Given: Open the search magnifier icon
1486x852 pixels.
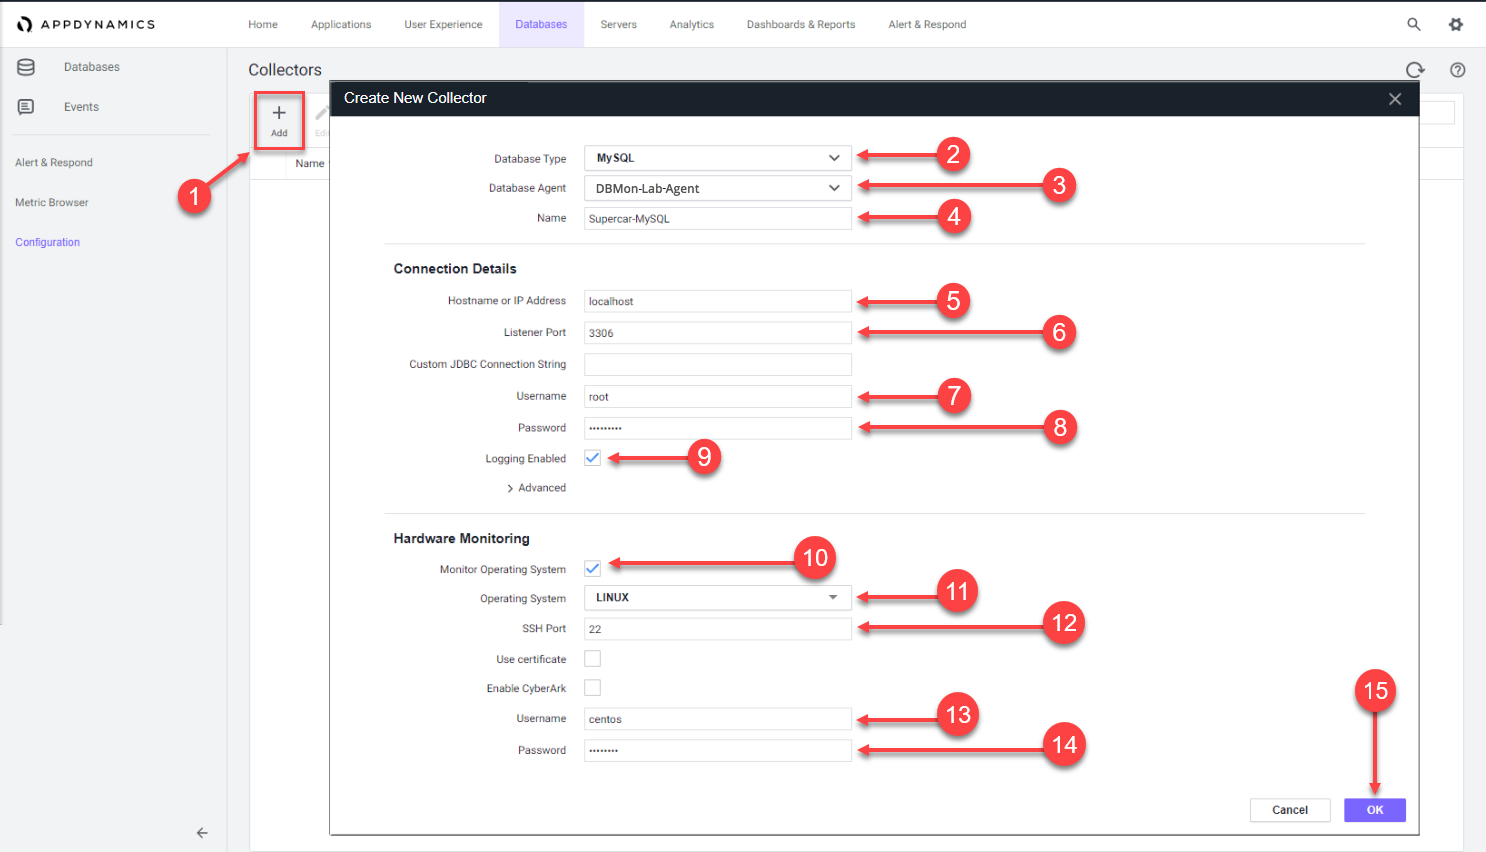Looking at the screenshot, I should pos(1414,24).
